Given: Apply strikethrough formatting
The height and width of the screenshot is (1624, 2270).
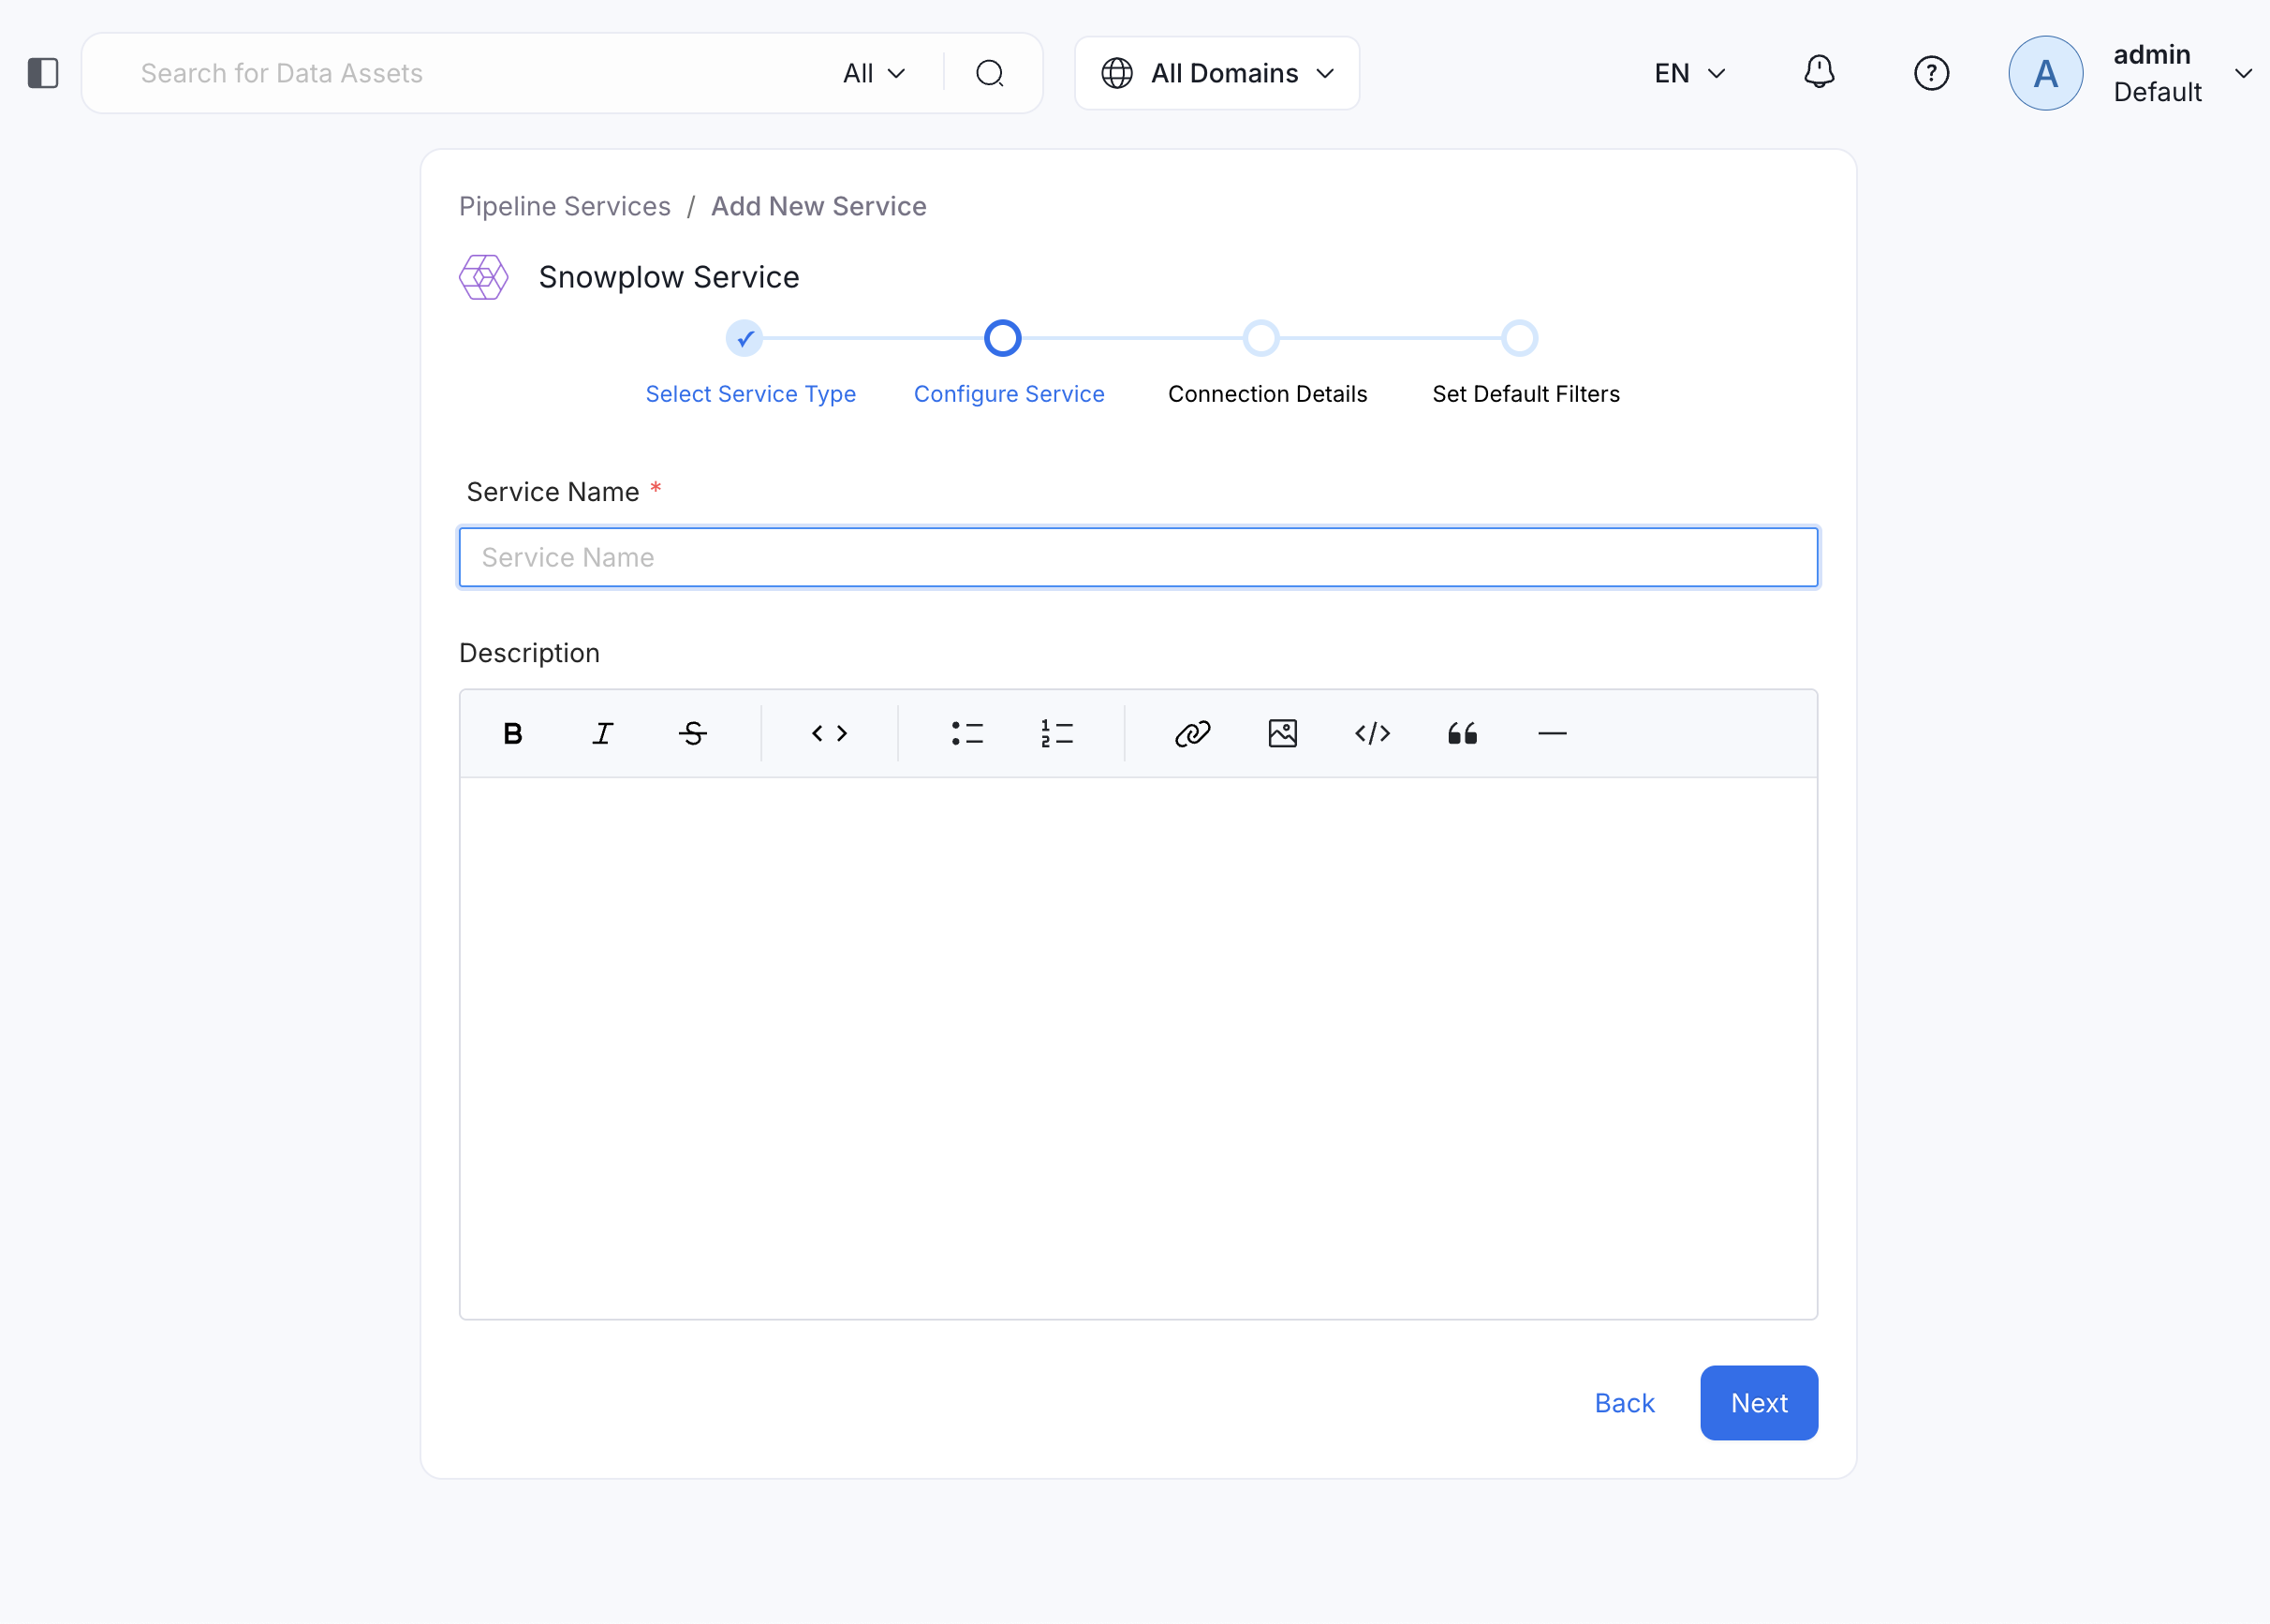Looking at the screenshot, I should click(x=692, y=734).
